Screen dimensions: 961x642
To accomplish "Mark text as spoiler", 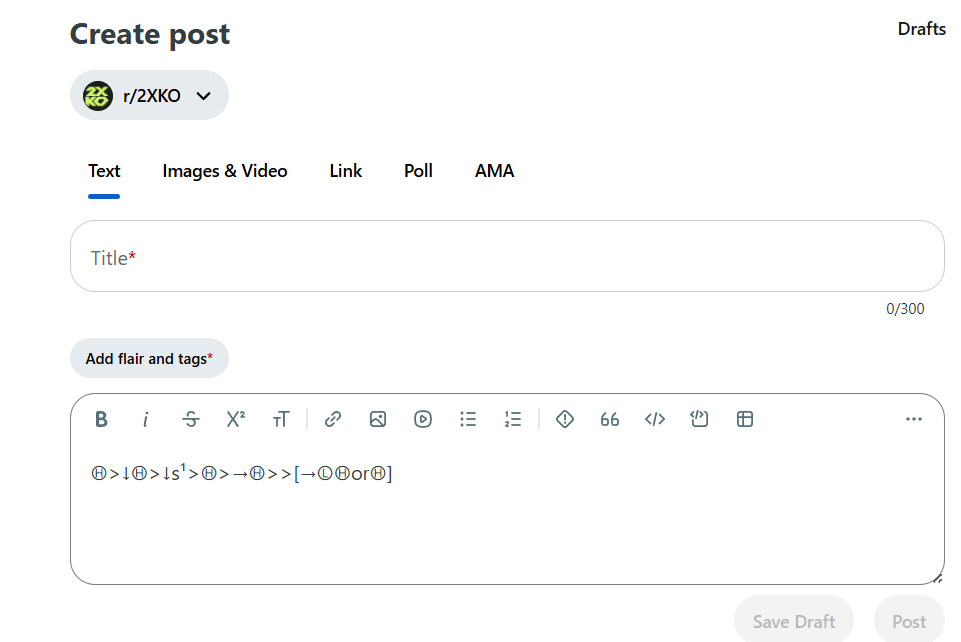I will 564,419.
